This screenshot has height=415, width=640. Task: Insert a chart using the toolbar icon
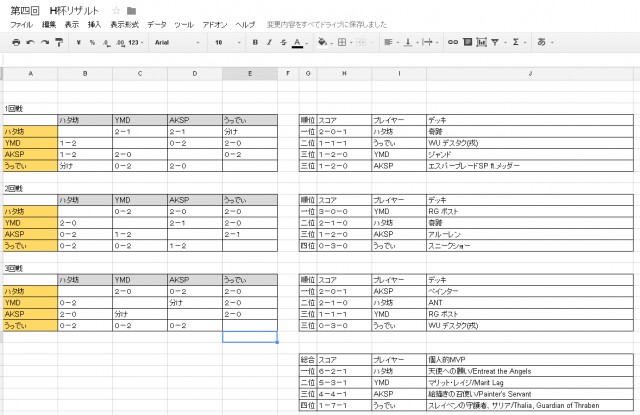(x=481, y=42)
